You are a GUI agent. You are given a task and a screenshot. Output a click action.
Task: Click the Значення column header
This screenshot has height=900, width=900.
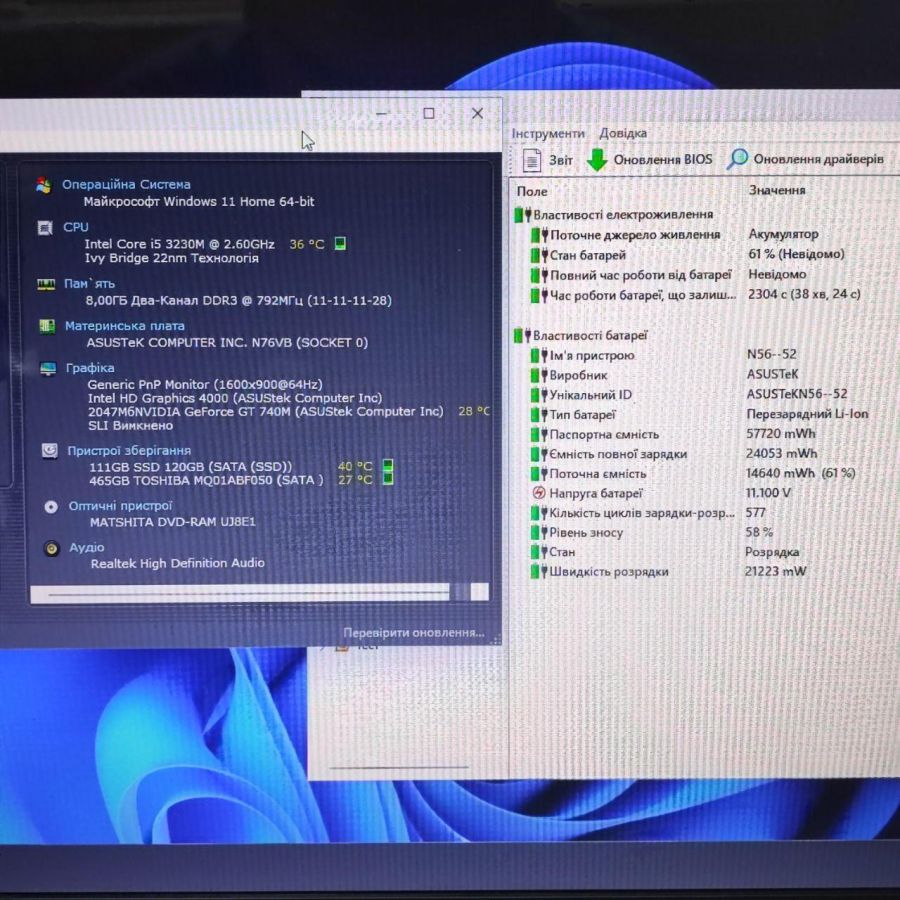(777, 190)
